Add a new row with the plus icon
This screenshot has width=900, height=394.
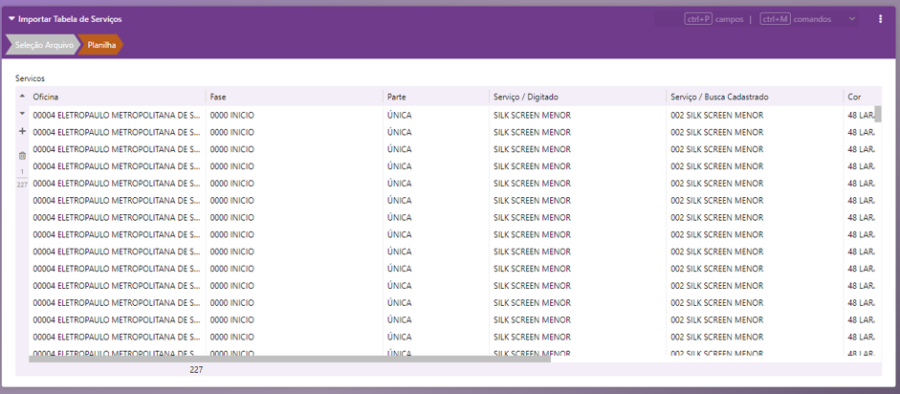(x=22, y=132)
